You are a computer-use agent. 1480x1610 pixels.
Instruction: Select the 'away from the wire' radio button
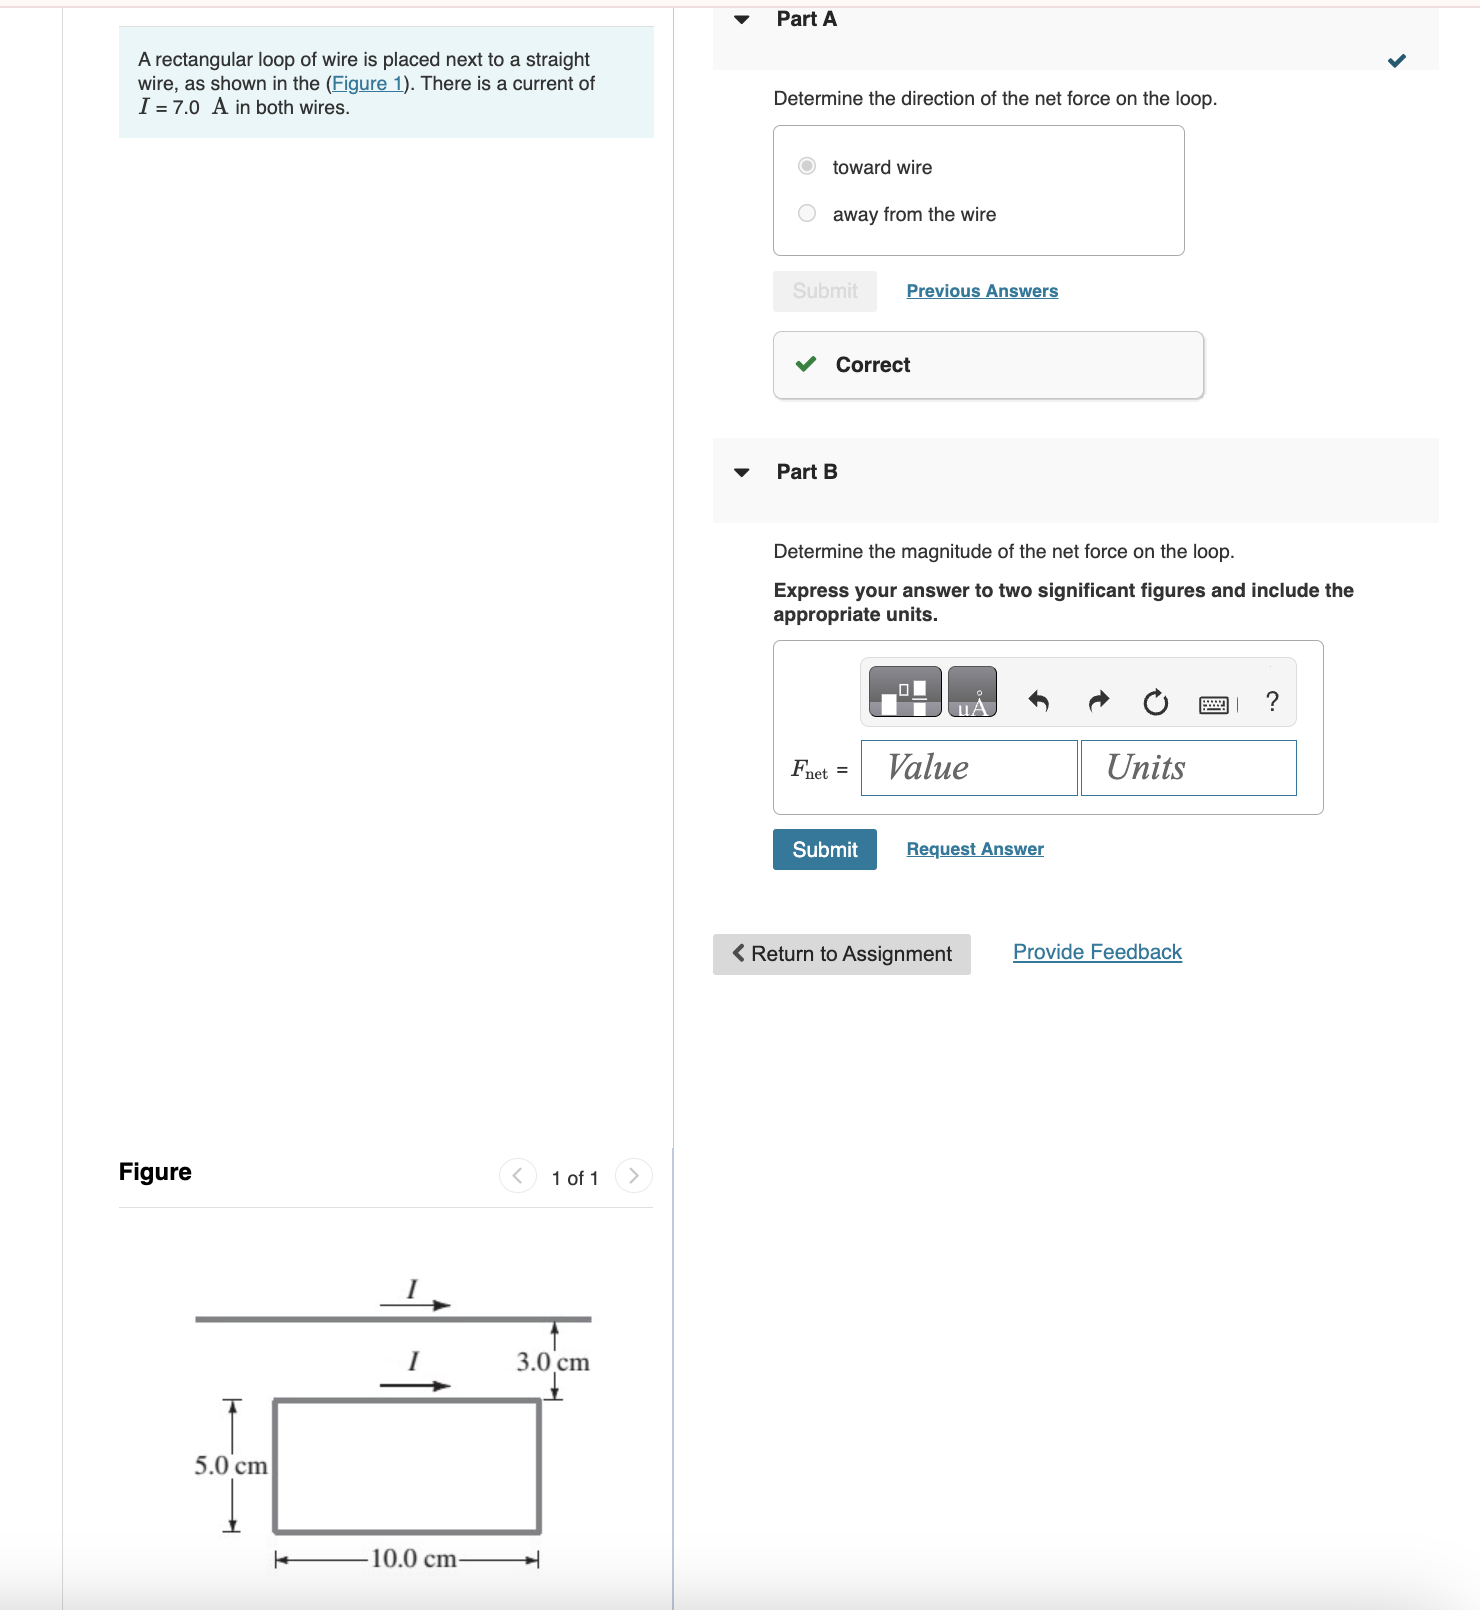click(806, 213)
